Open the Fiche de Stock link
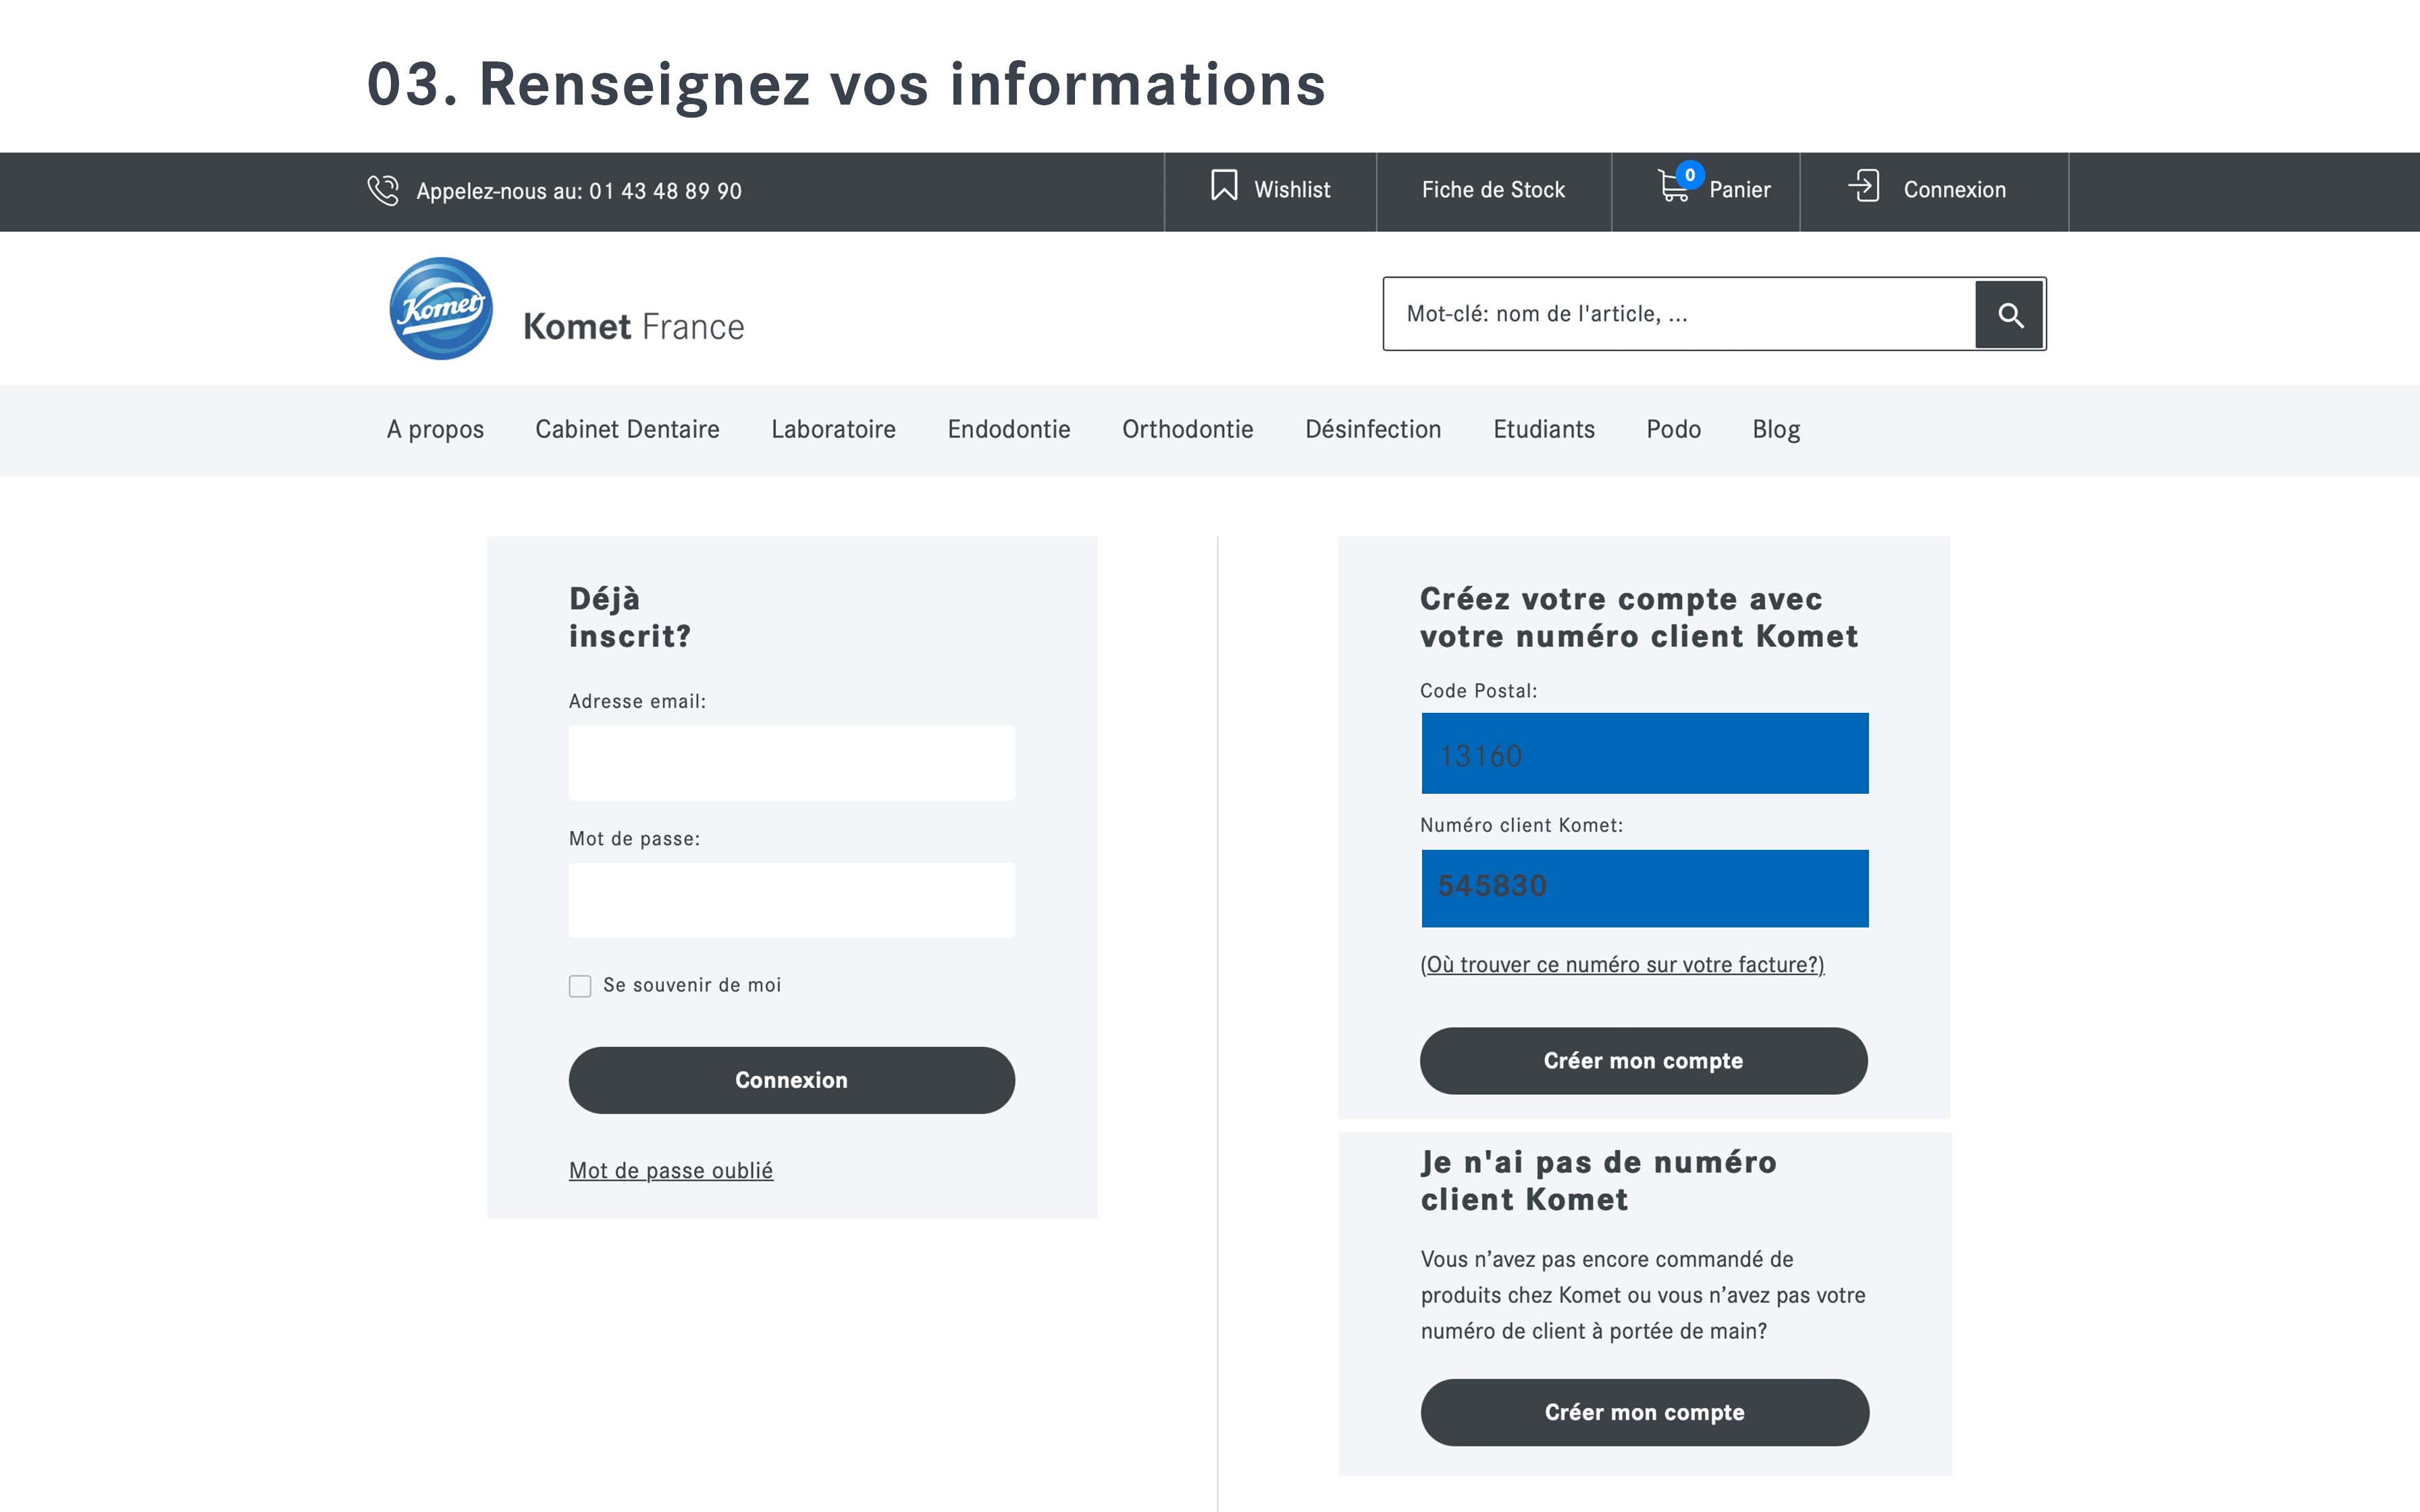Screen dimensions: 2420x1512 tap(1493, 190)
